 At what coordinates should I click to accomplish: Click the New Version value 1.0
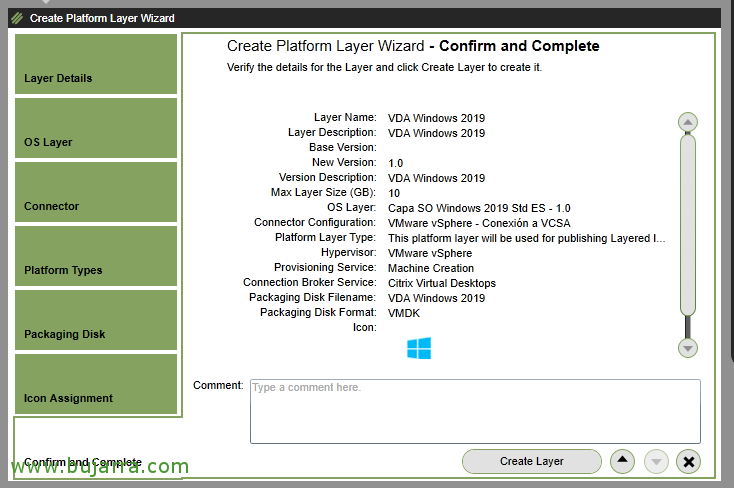(396, 163)
